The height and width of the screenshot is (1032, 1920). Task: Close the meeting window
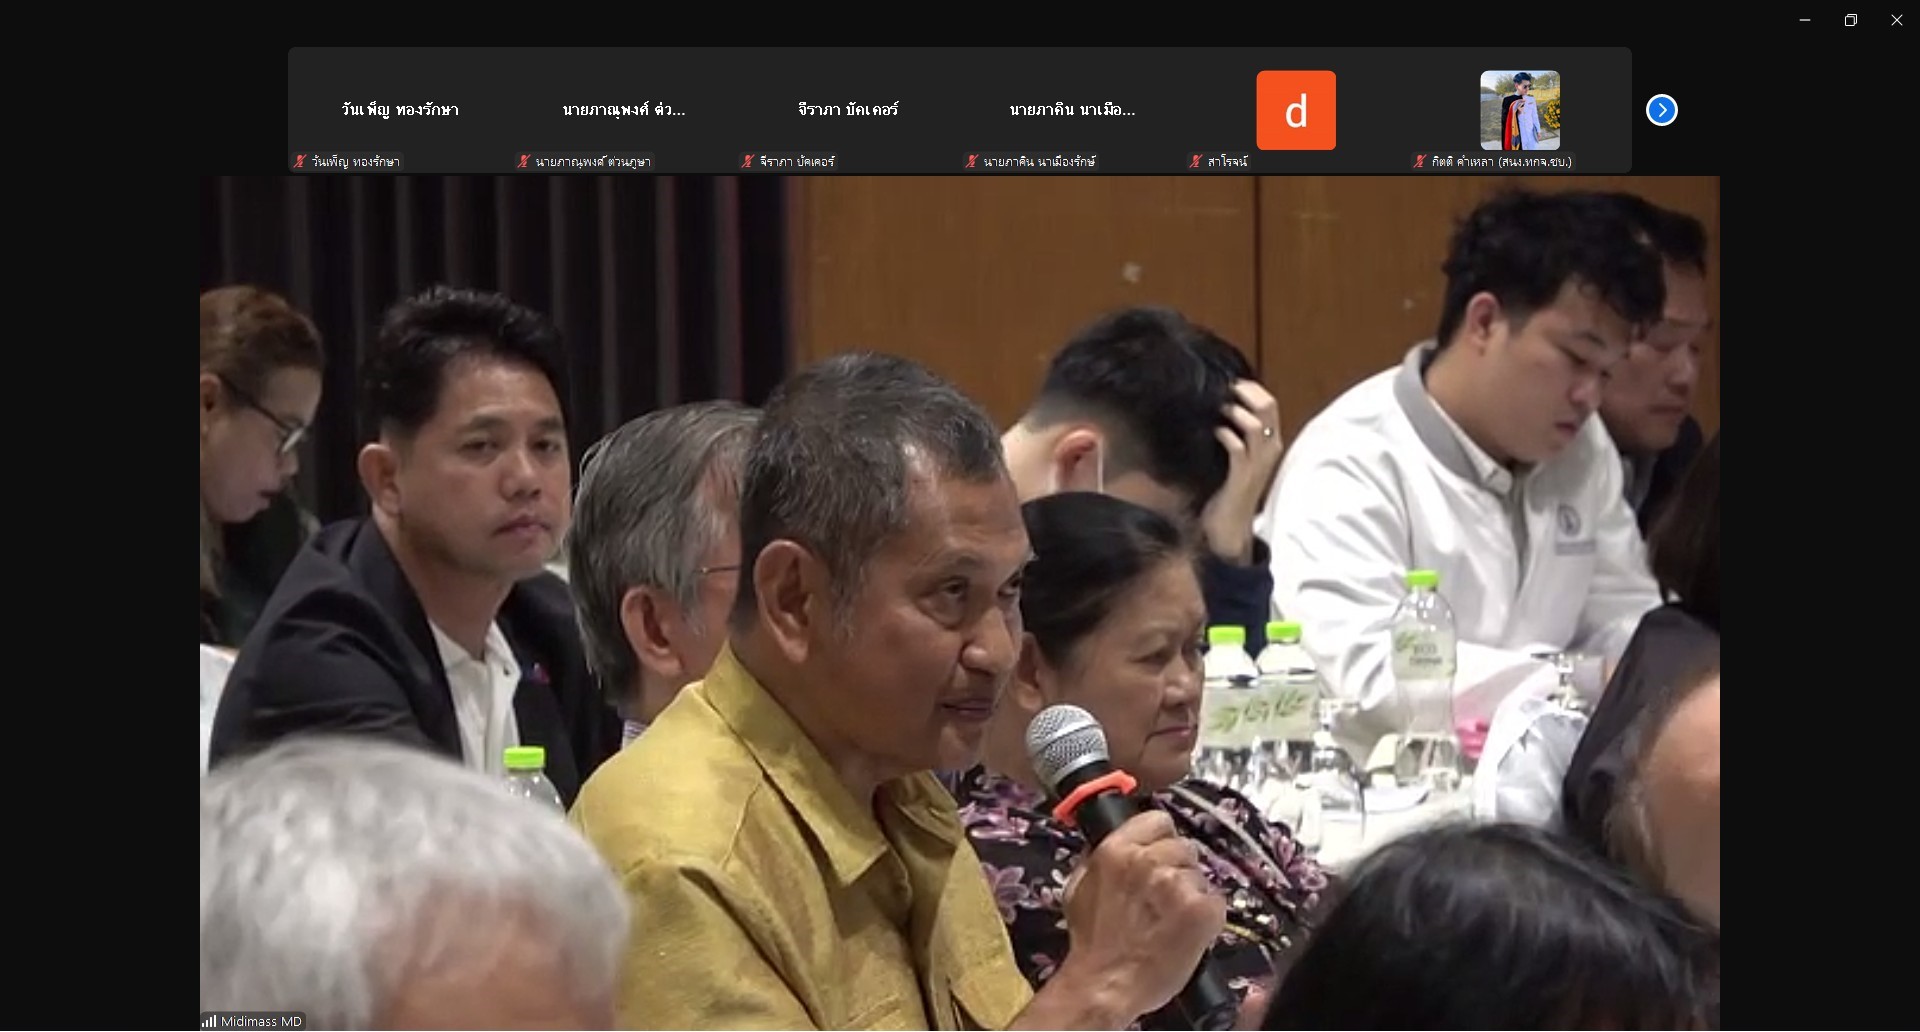[1897, 20]
